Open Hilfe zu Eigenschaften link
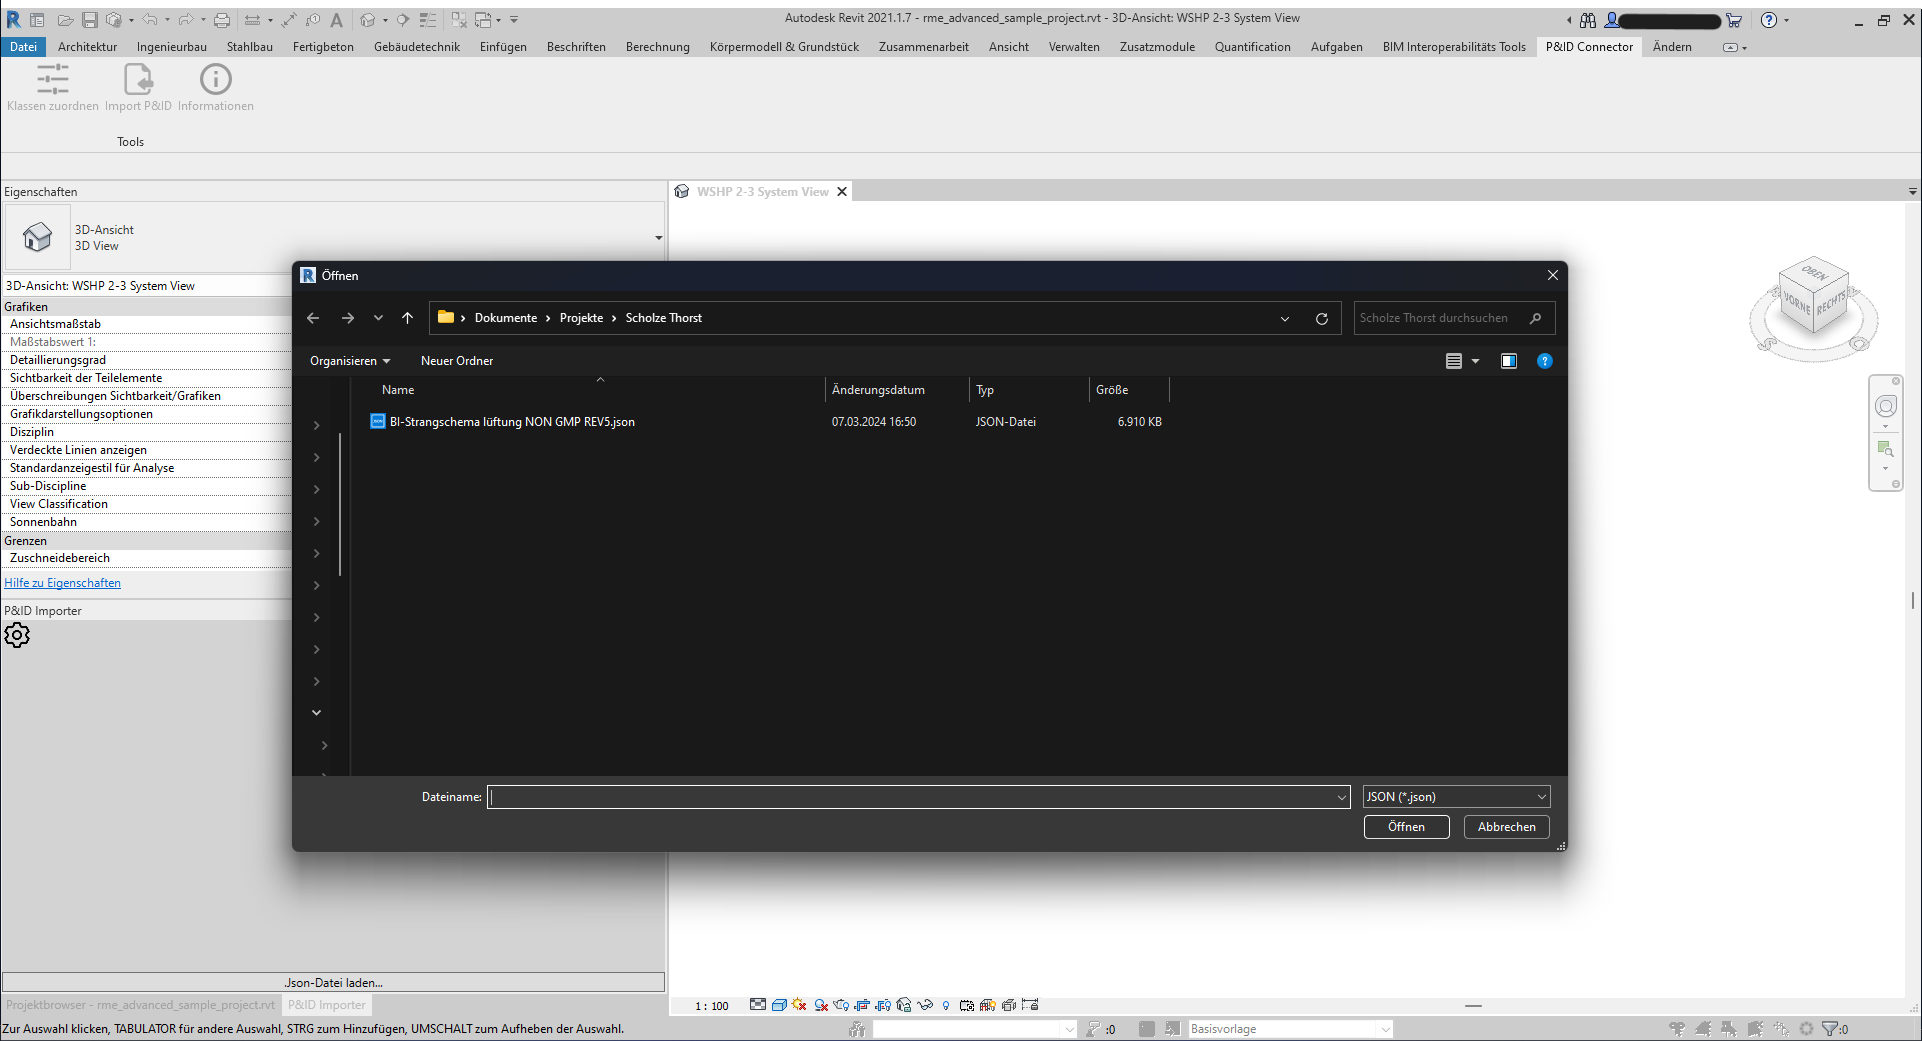1922x1041 pixels. coord(62,582)
